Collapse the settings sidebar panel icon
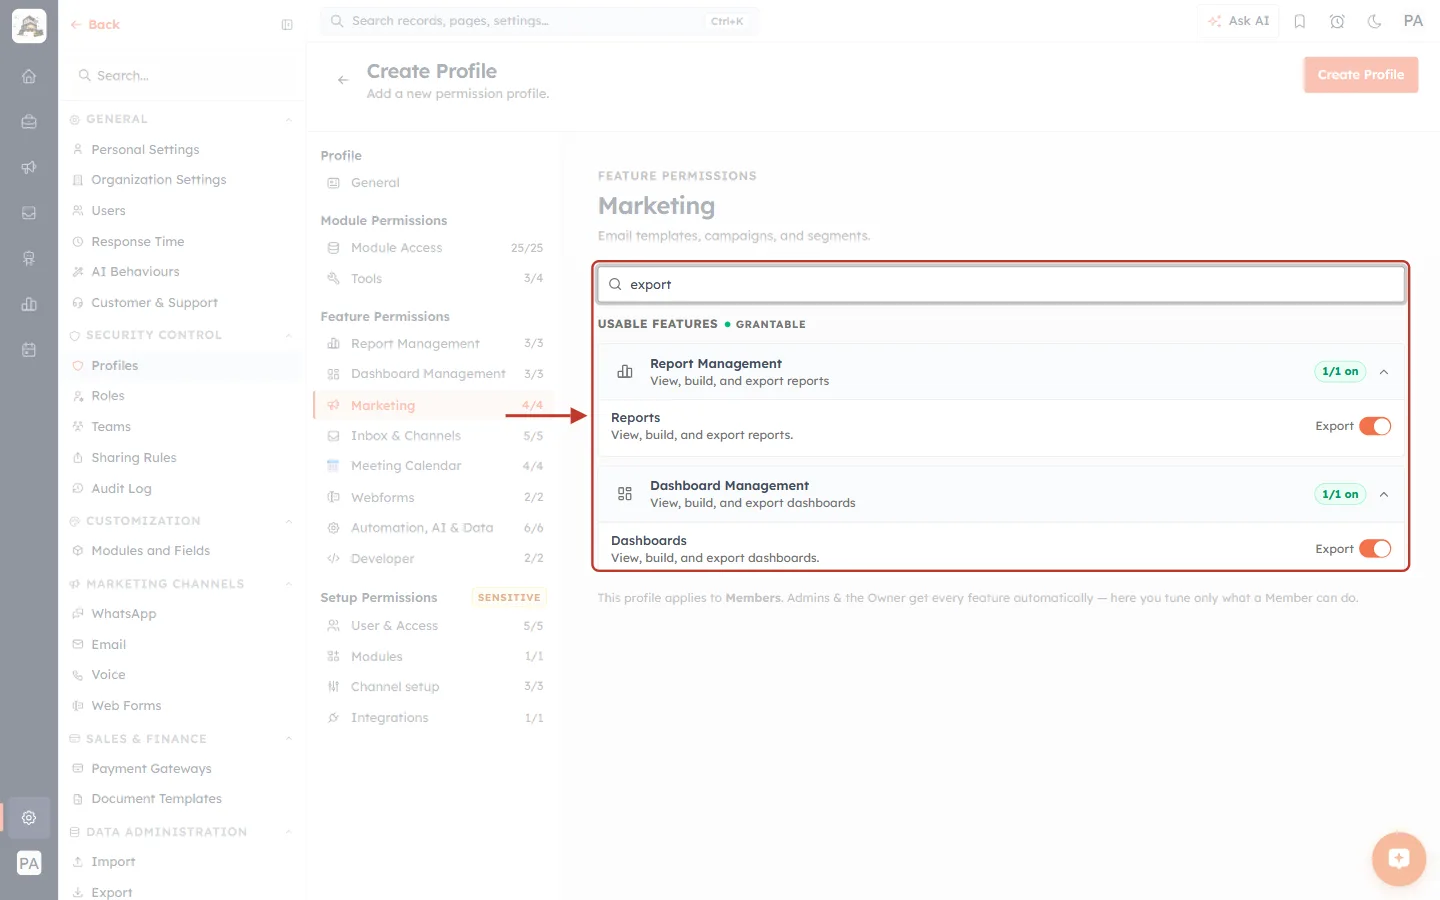This screenshot has width=1440, height=900. pyautogui.click(x=287, y=25)
